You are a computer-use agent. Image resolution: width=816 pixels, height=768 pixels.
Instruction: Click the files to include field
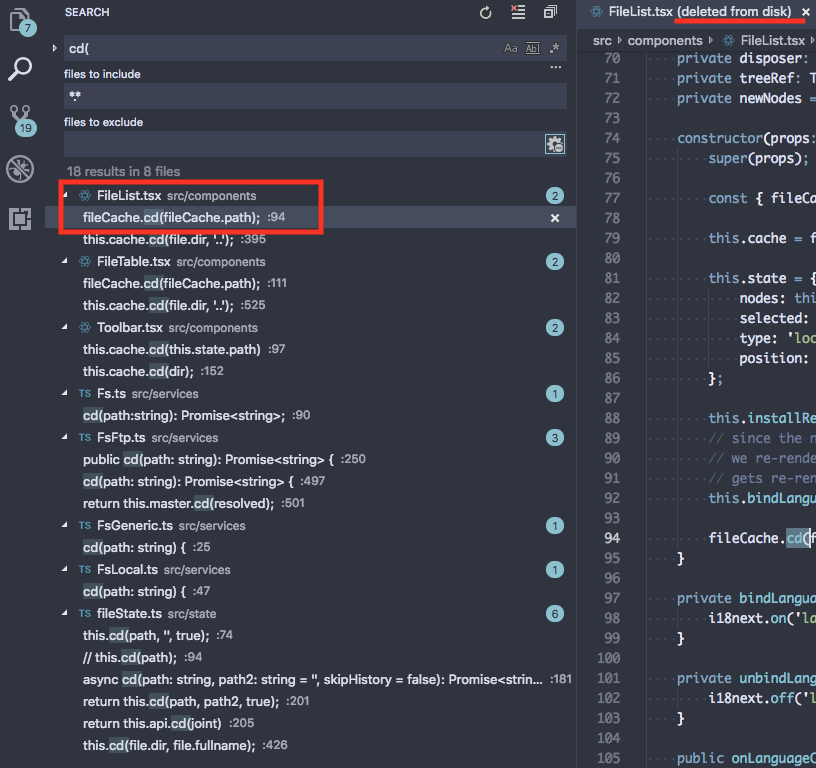315,96
